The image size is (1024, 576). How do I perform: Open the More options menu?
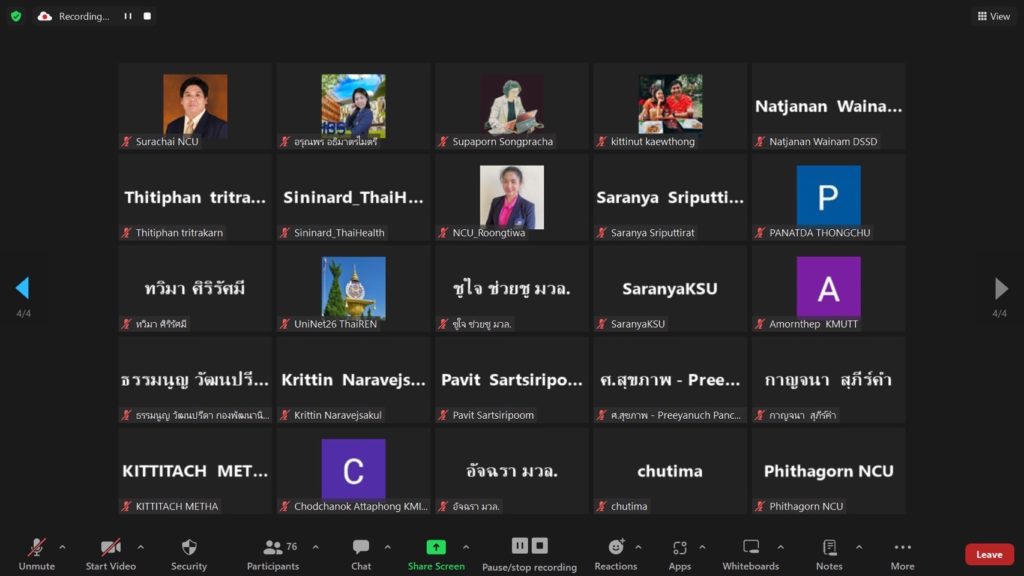[902, 548]
